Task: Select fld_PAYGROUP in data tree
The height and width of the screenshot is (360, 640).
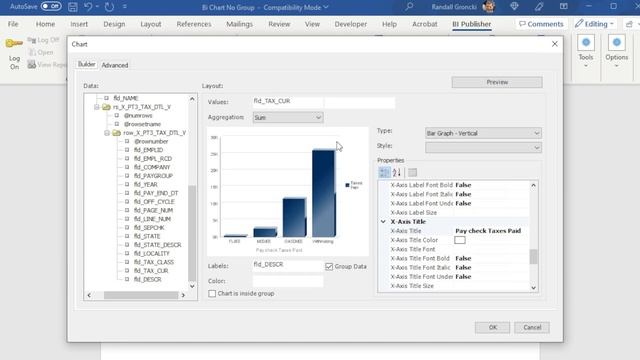Action: [153, 176]
